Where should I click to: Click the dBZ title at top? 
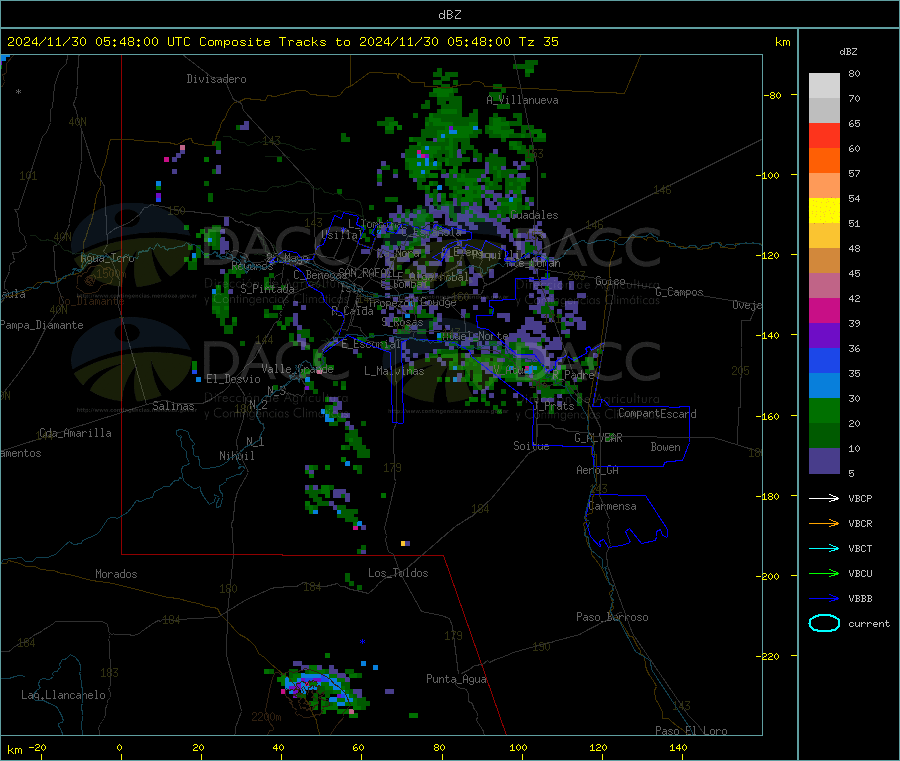[x=449, y=15]
